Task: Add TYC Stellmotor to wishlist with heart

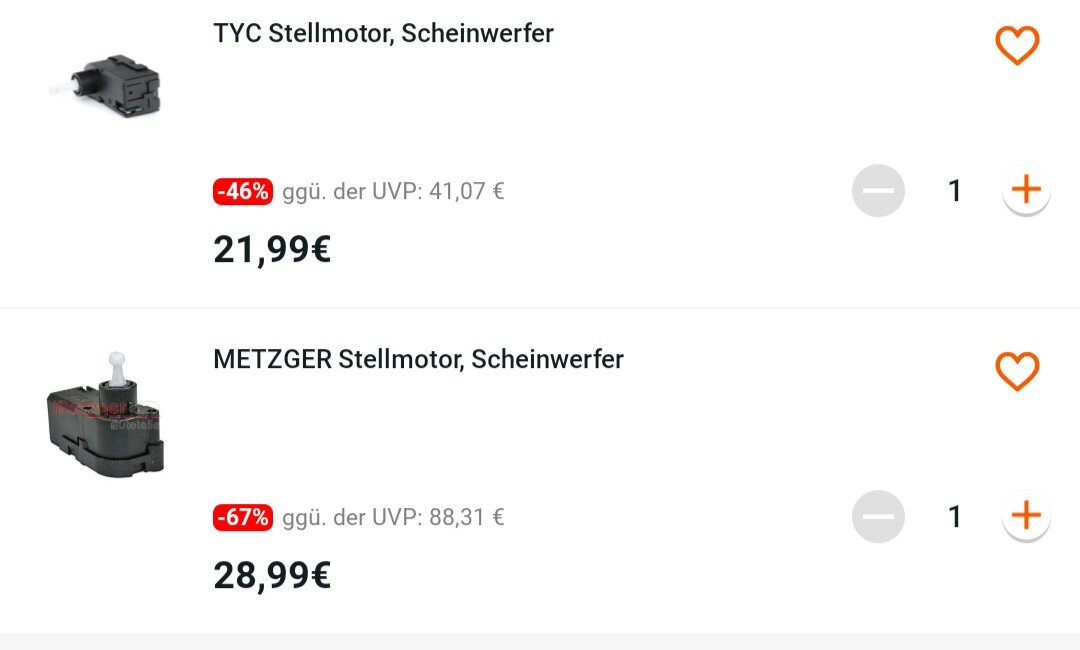Action: coord(1017,45)
